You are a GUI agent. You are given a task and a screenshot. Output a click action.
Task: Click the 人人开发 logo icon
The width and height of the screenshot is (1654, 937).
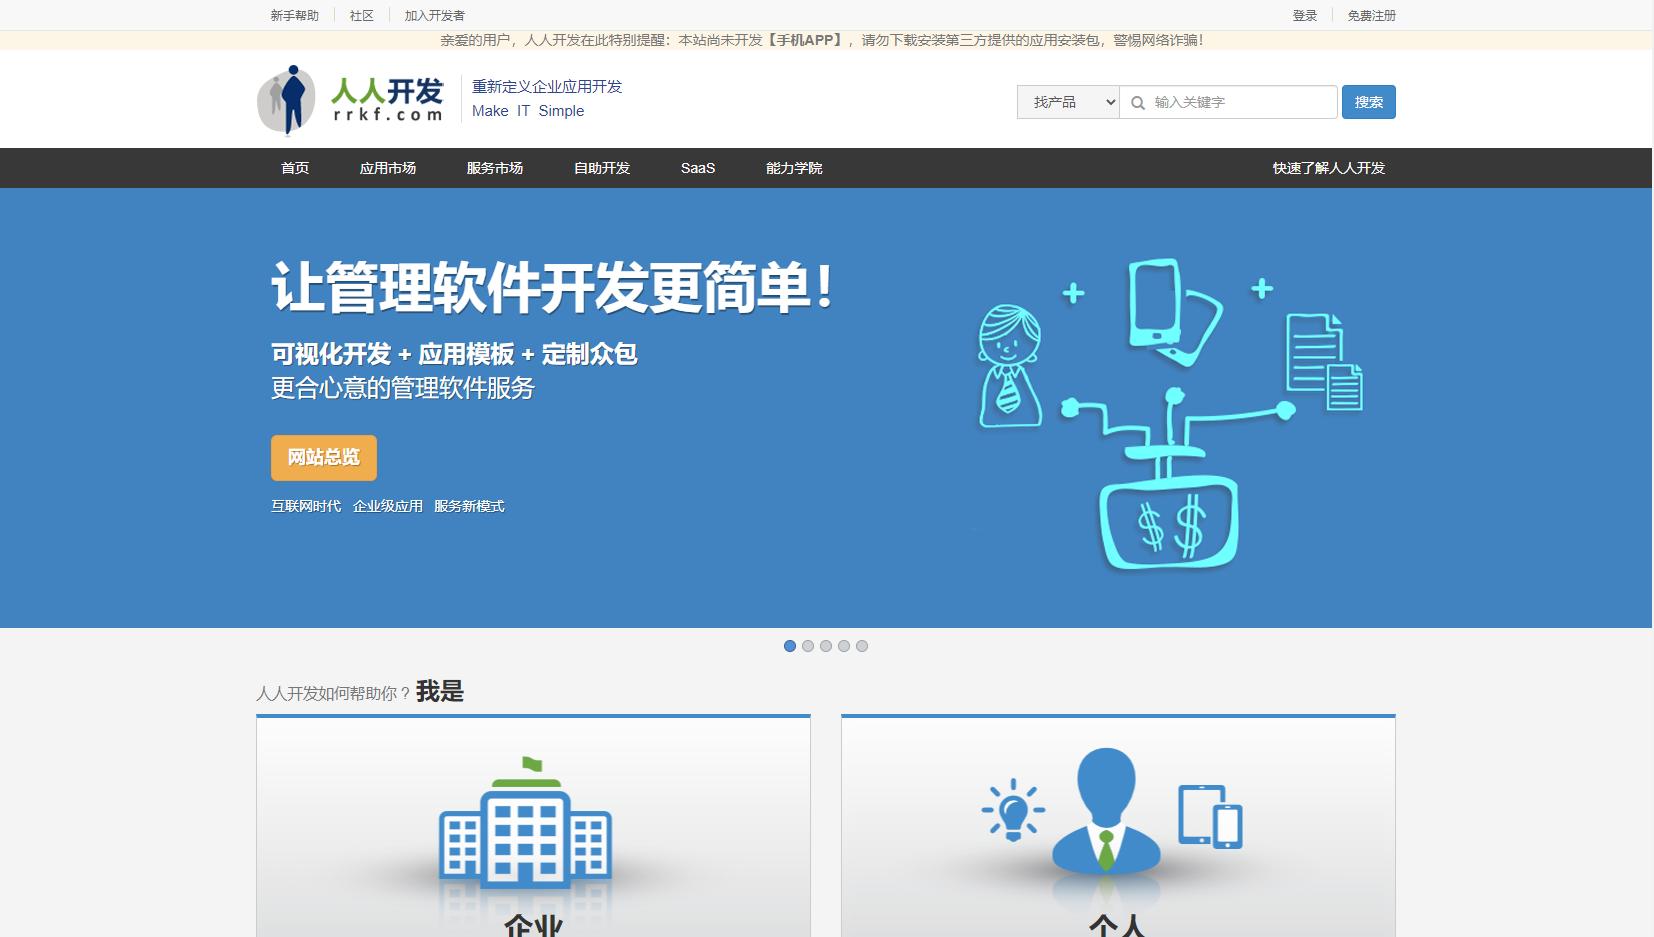[x=291, y=98]
